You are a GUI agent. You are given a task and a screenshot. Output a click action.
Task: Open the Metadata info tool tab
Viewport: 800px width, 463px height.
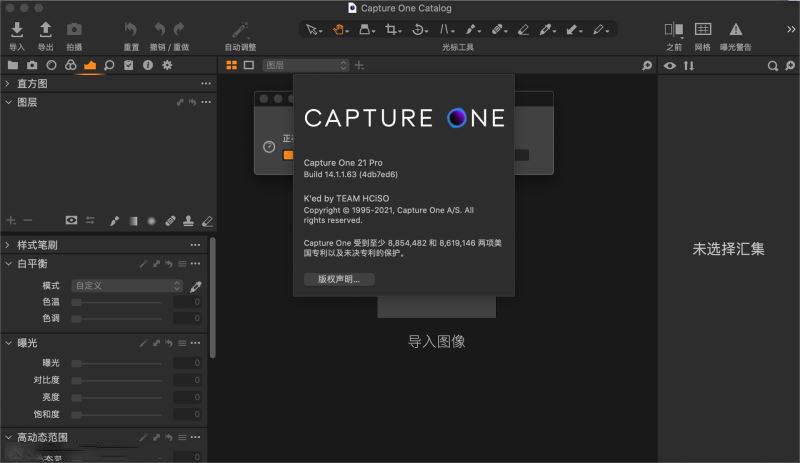pos(148,65)
